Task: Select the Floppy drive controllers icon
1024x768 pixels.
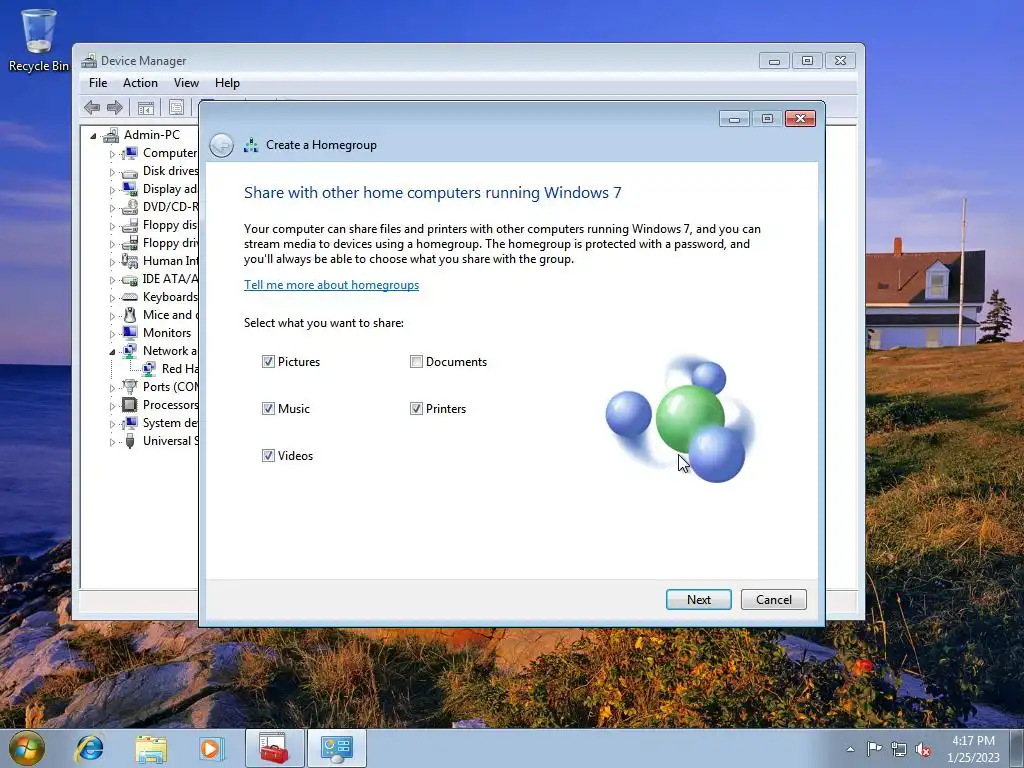Action: pos(129,243)
